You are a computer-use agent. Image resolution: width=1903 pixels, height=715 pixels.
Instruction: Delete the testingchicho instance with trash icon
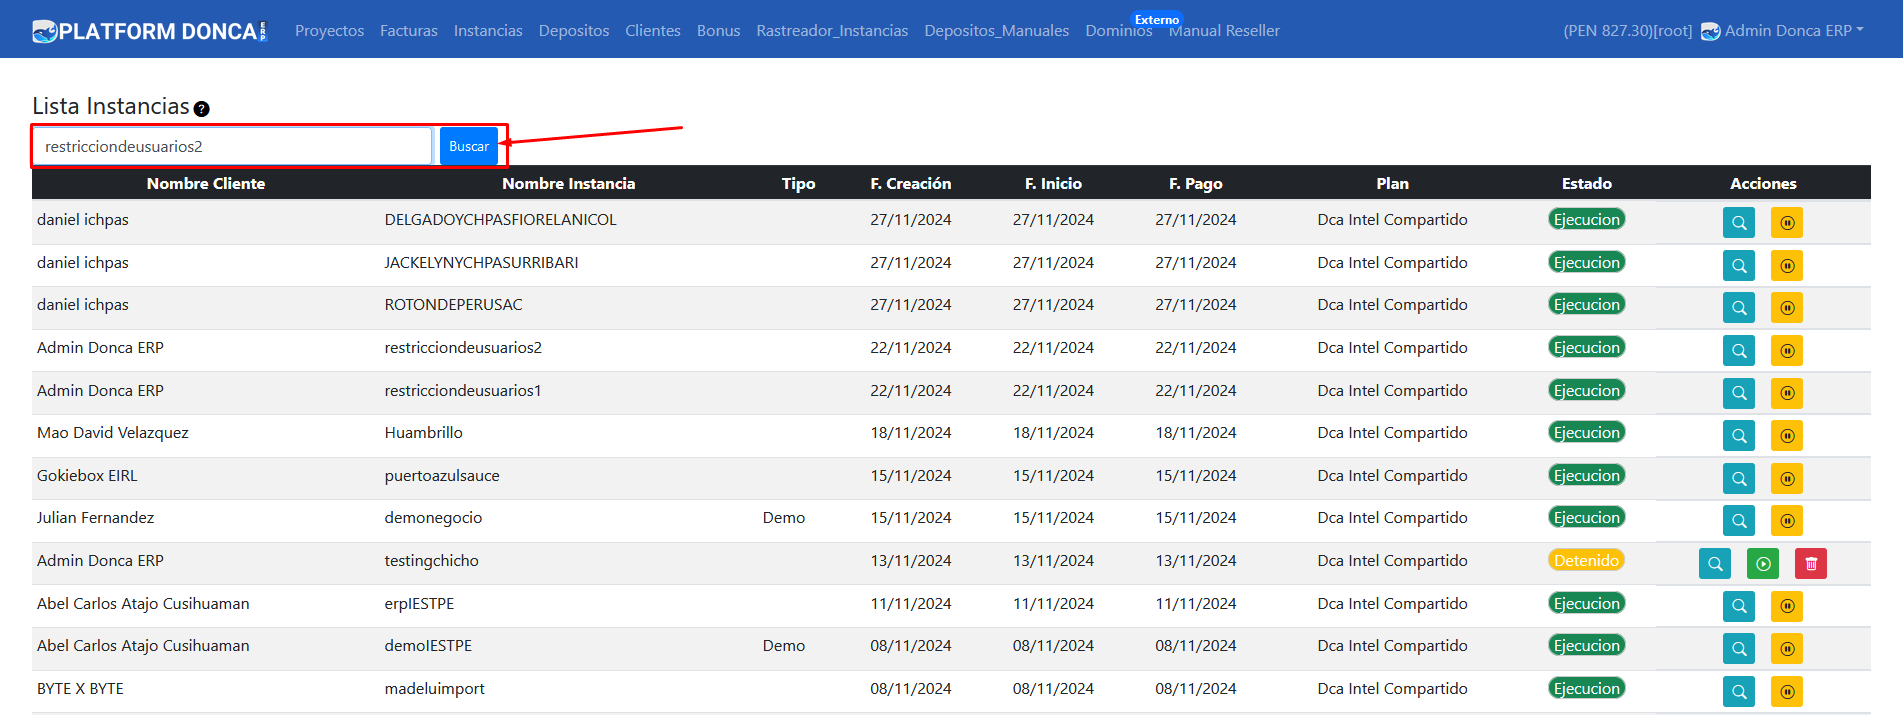point(1810,564)
